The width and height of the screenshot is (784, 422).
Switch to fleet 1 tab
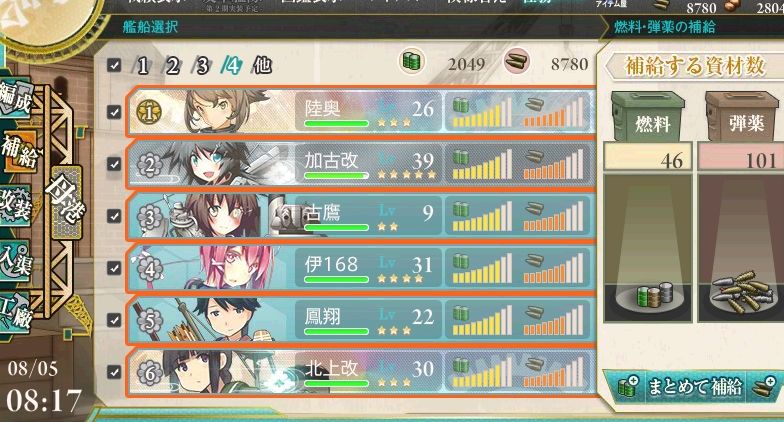pyautogui.click(x=142, y=66)
